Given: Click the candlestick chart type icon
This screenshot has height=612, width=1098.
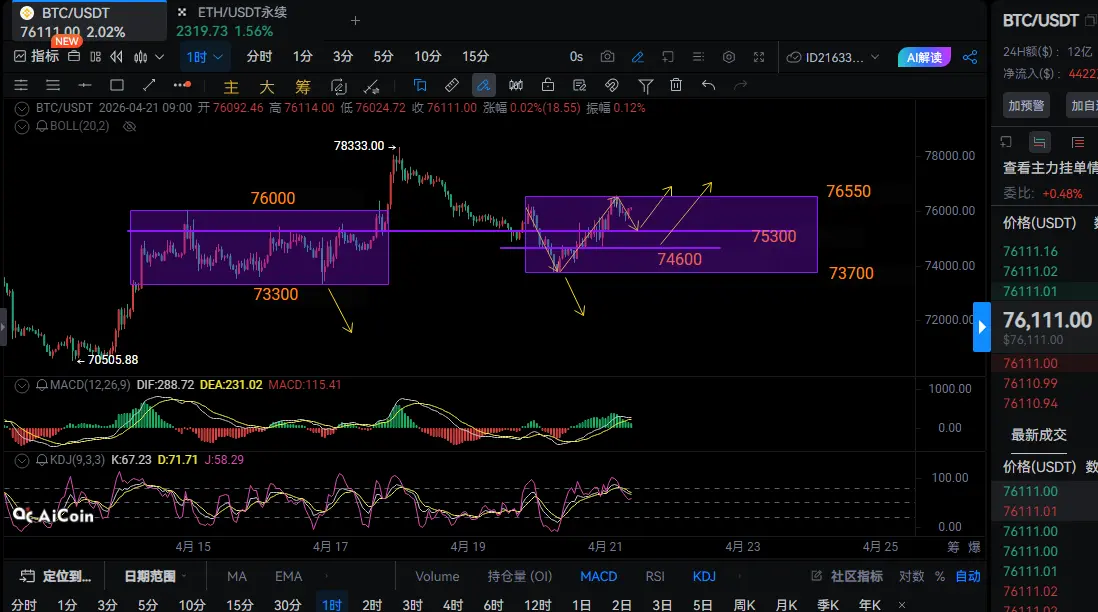Looking at the screenshot, I should click(141, 57).
